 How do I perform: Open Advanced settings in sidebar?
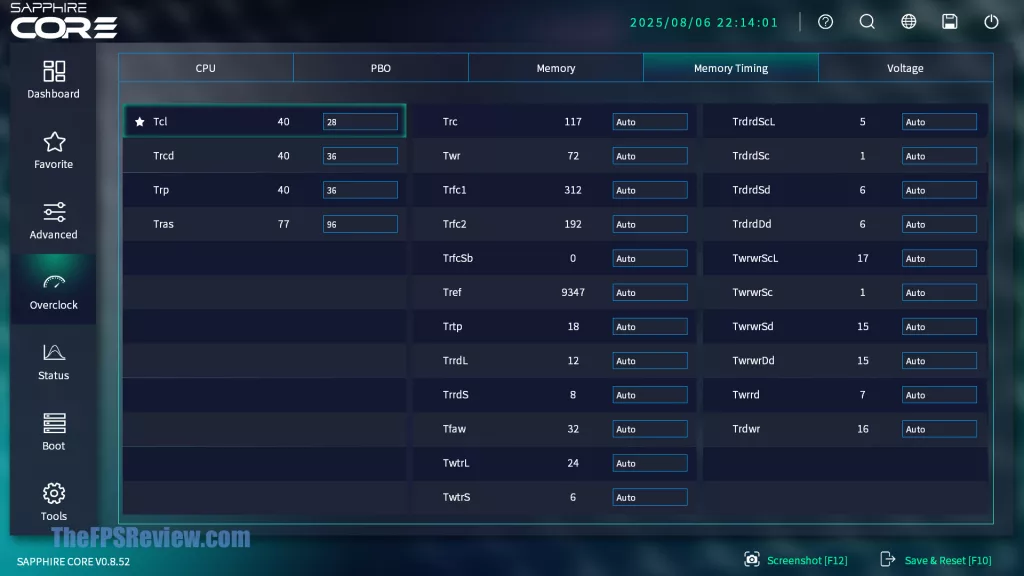(x=54, y=221)
